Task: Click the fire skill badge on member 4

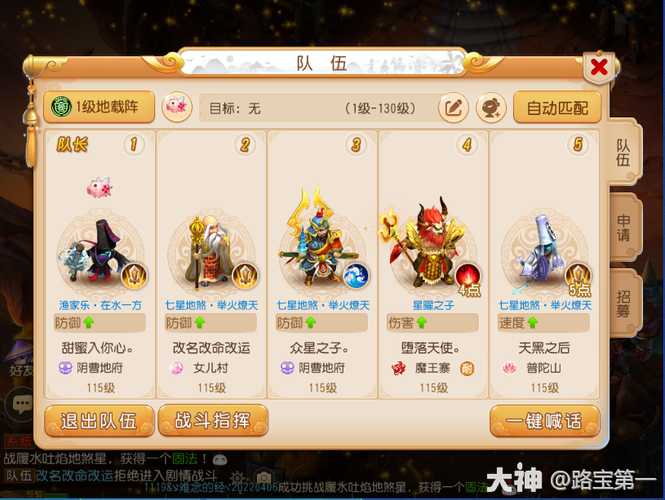Action: point(468,276)
